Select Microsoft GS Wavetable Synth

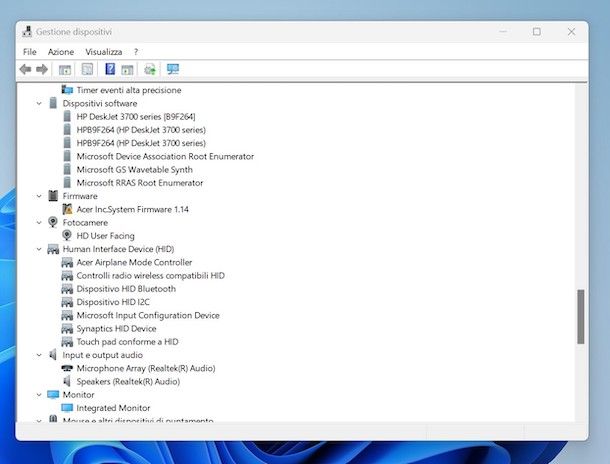(x=134, y=169)
